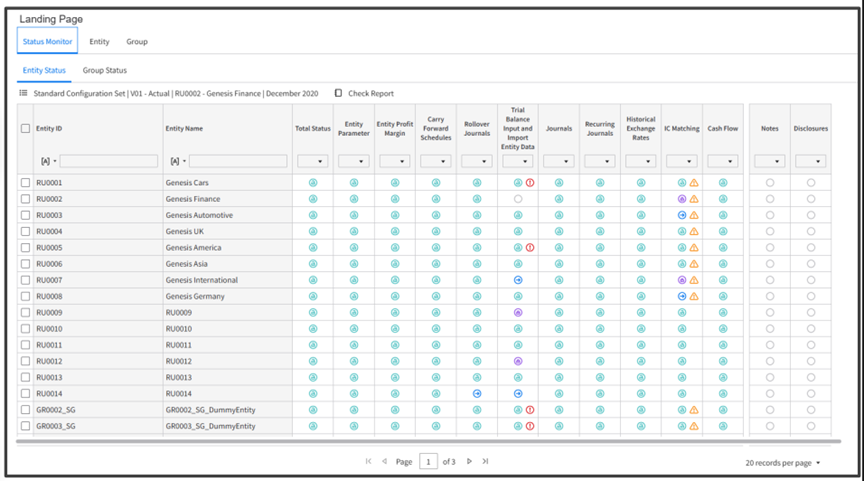Screen dimensions: 864x481
Task: Open the Entity tab
Action: (x=99, y=41)
